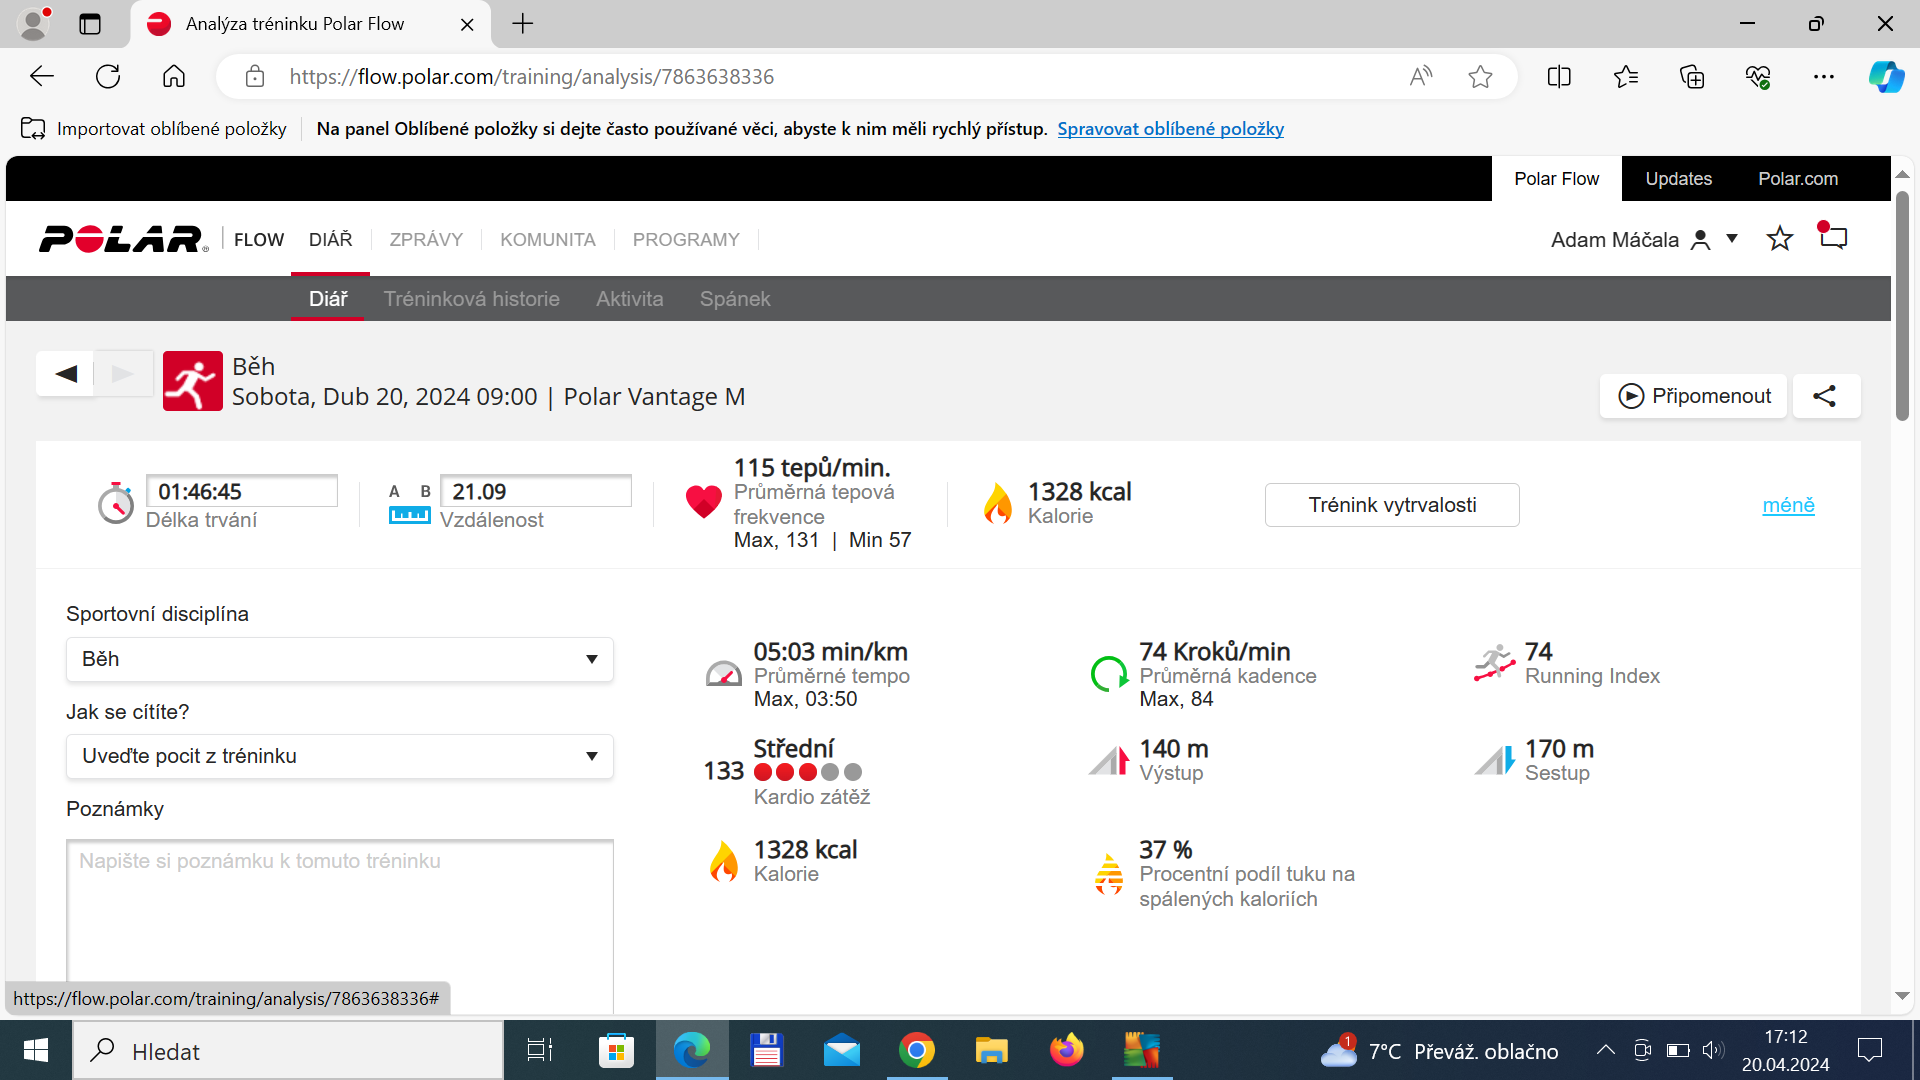The image size is (1920, 1080).
Task: Open the KOMUNITA menu item
Action: [x=548, y=240]
